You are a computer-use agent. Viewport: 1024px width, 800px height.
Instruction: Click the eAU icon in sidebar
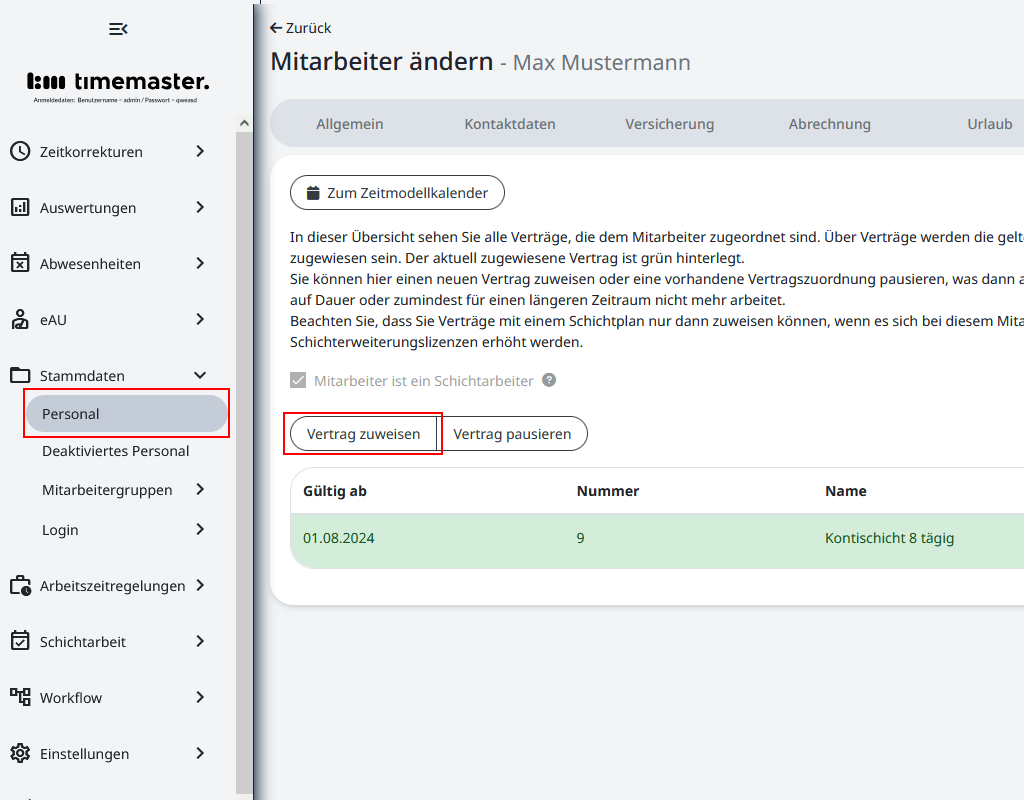click(20, 320)
